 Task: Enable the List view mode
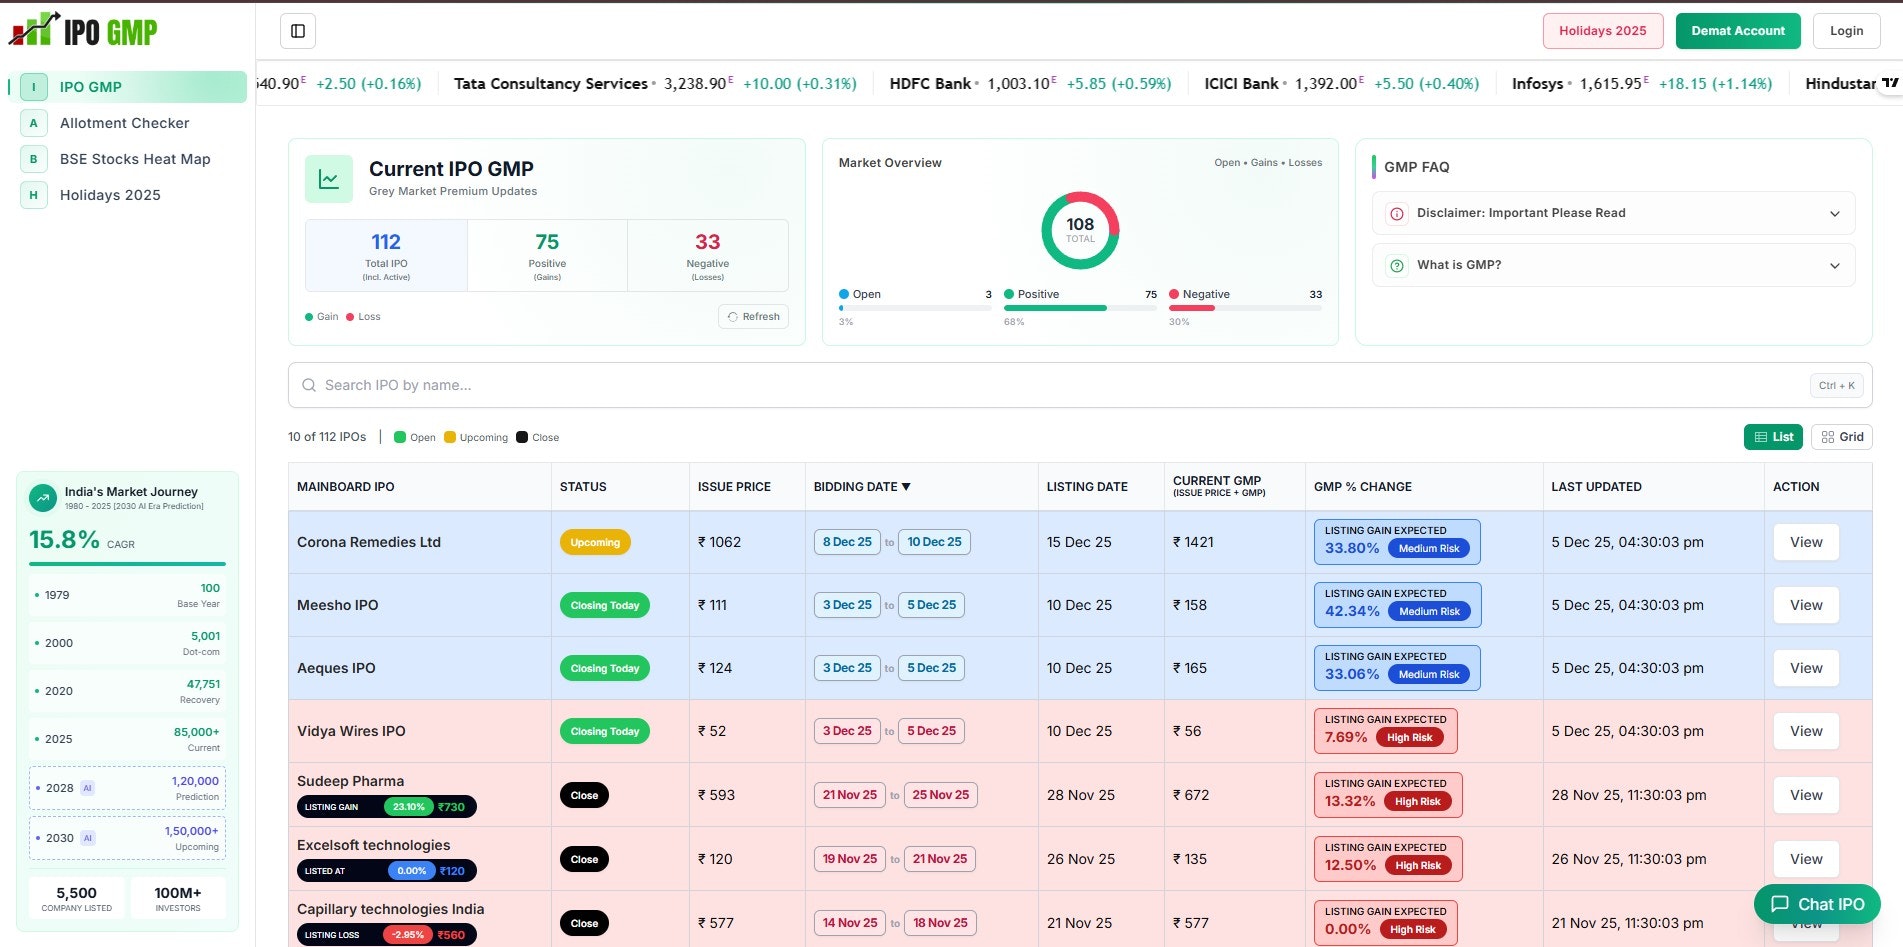(x=1772, y=436)
